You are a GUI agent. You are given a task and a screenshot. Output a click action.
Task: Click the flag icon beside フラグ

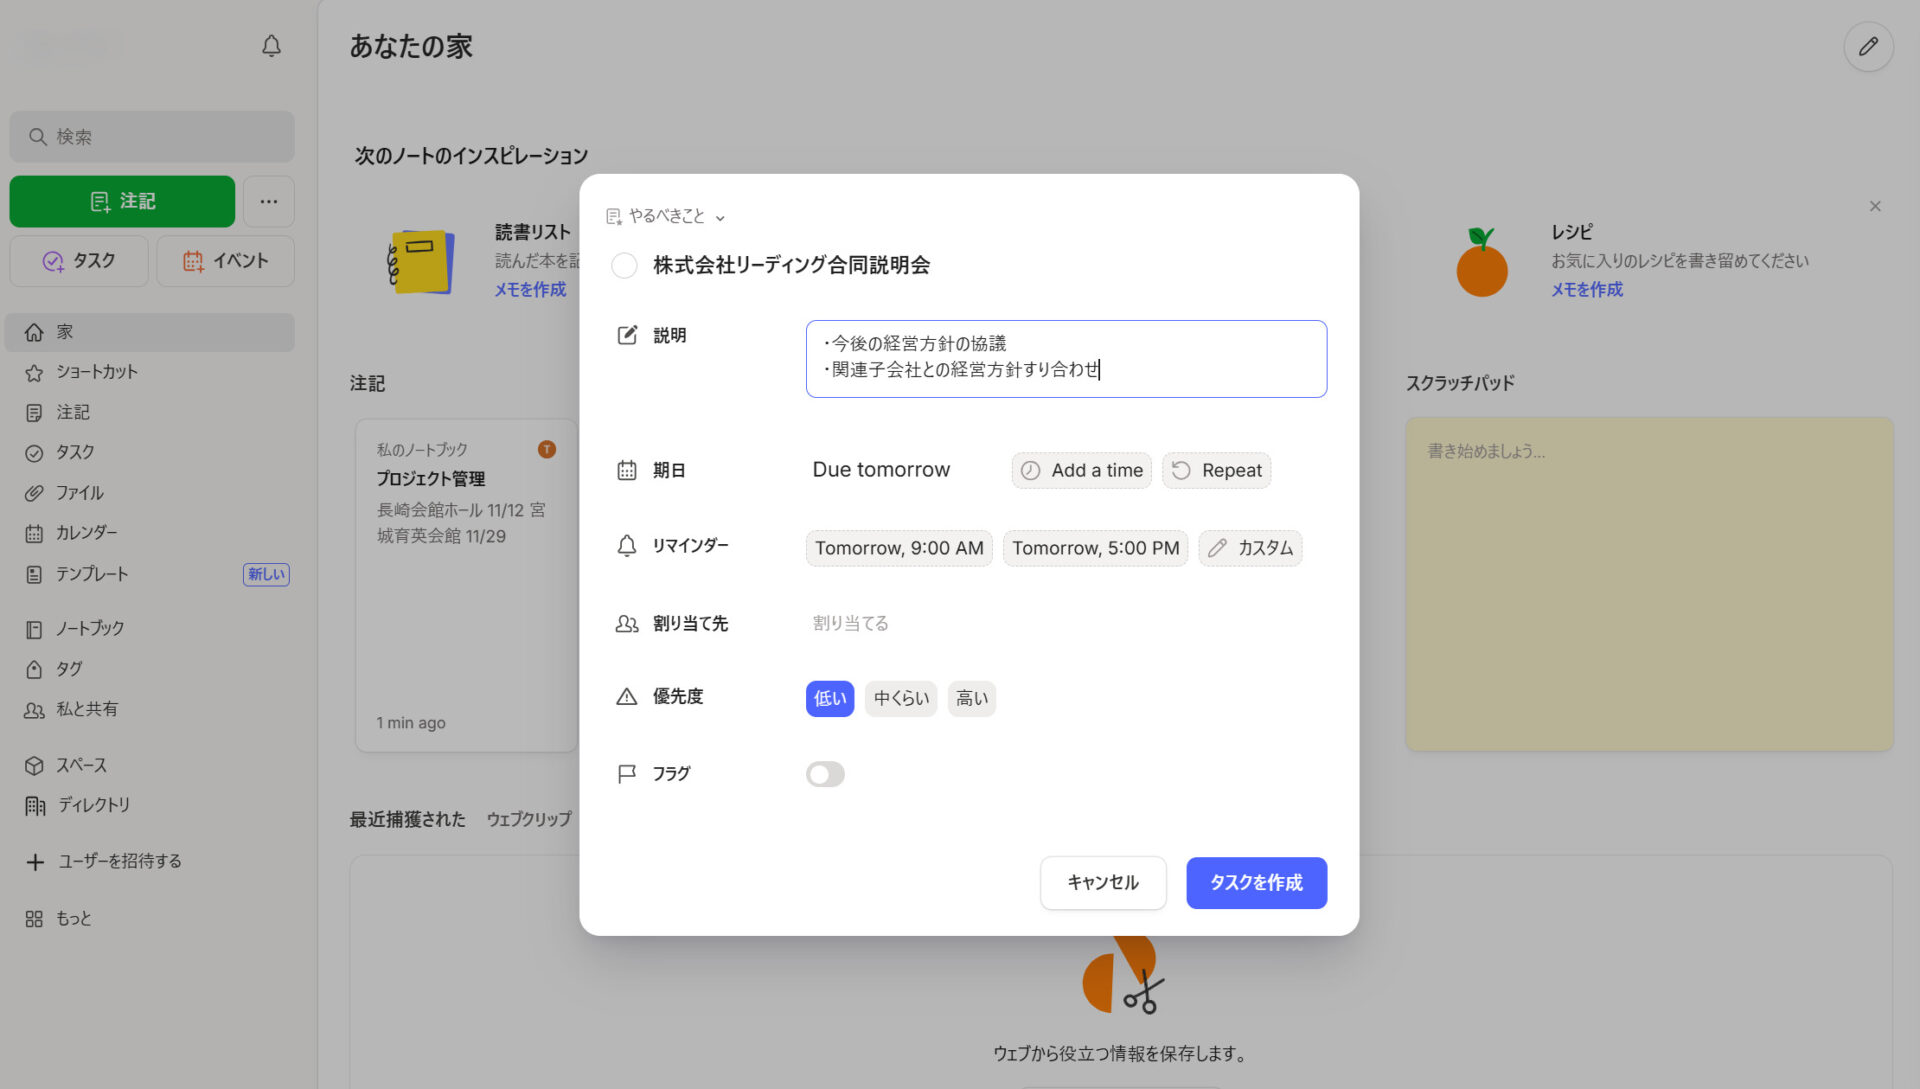pyautogui.click(x=626, y=773)
